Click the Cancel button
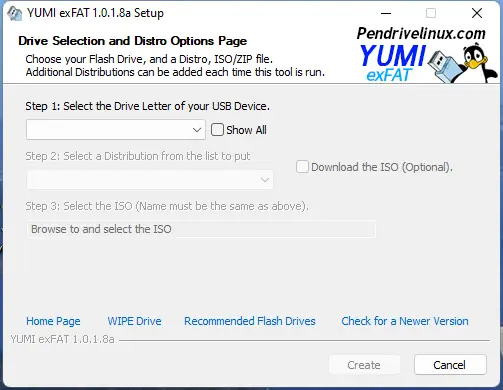This screenshot has height=390, width=503. click(x=450, y=365)
